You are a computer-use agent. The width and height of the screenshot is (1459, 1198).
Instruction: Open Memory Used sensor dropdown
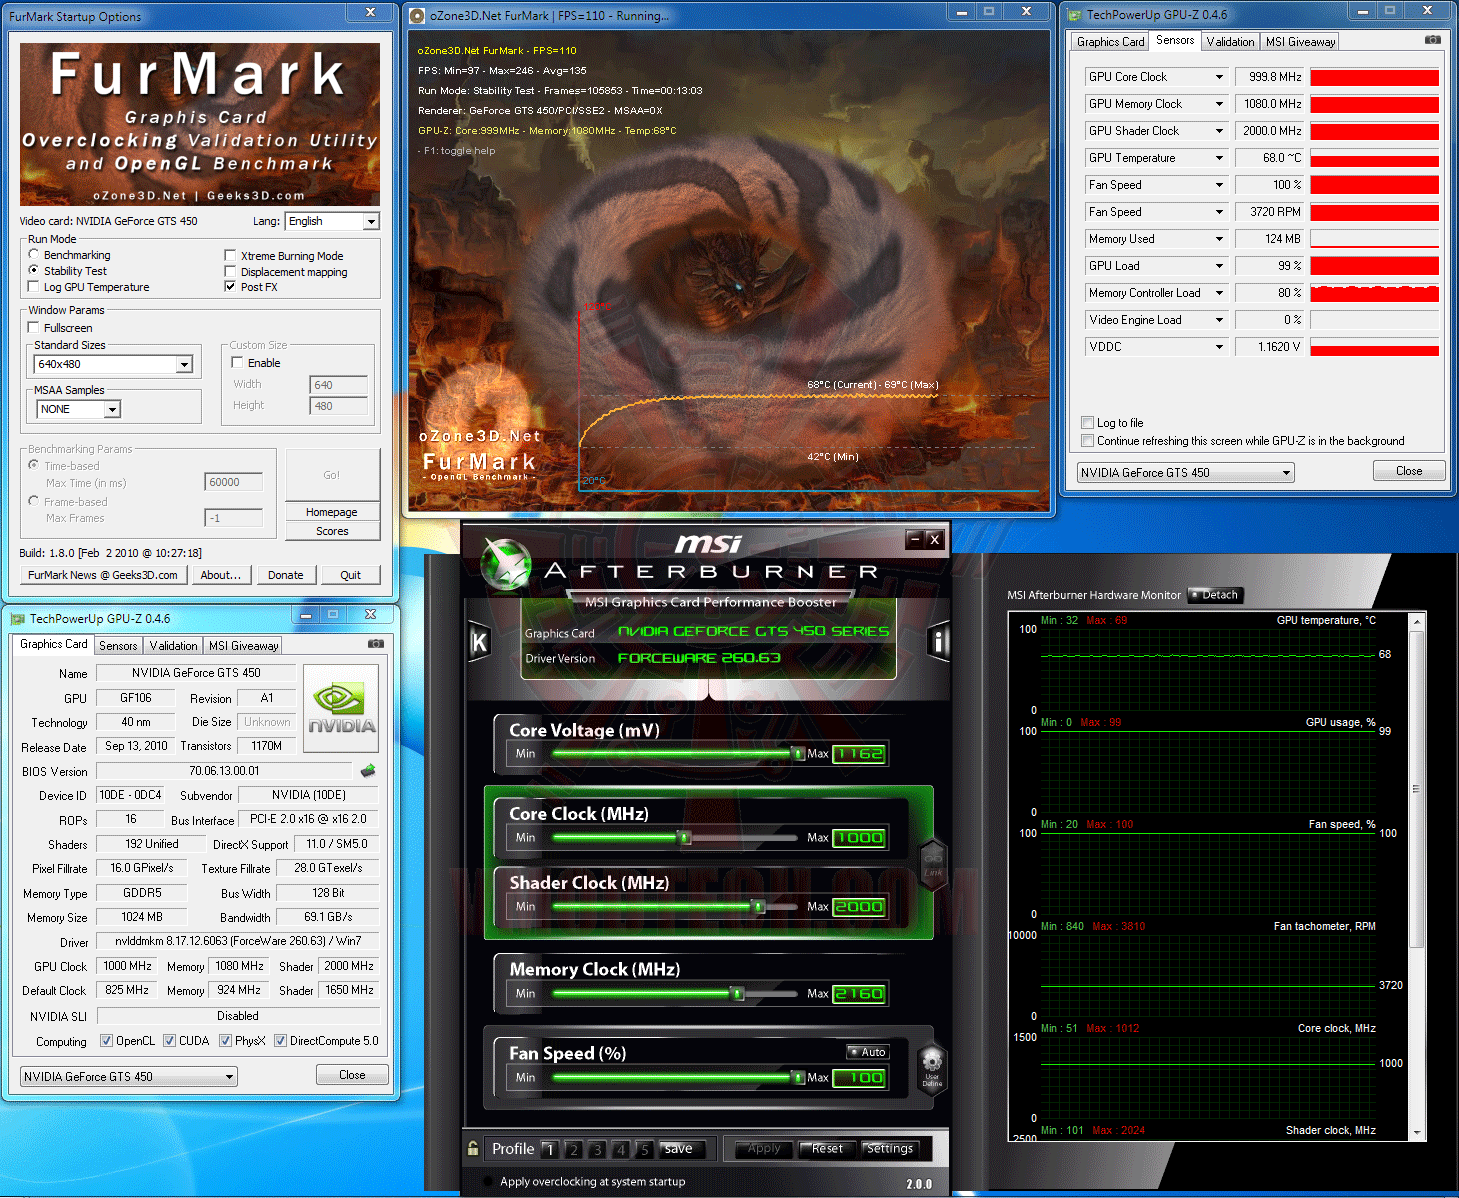click(1219, 239)
